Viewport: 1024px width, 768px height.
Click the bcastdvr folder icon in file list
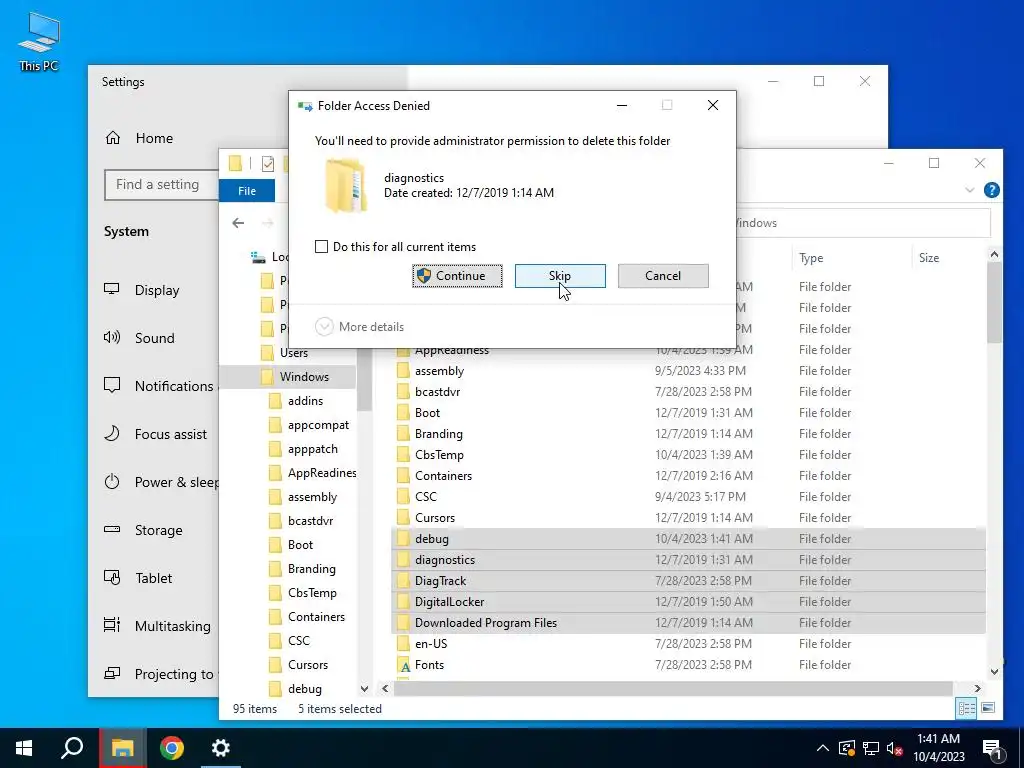pyautogui.click(x=404, y=392)
